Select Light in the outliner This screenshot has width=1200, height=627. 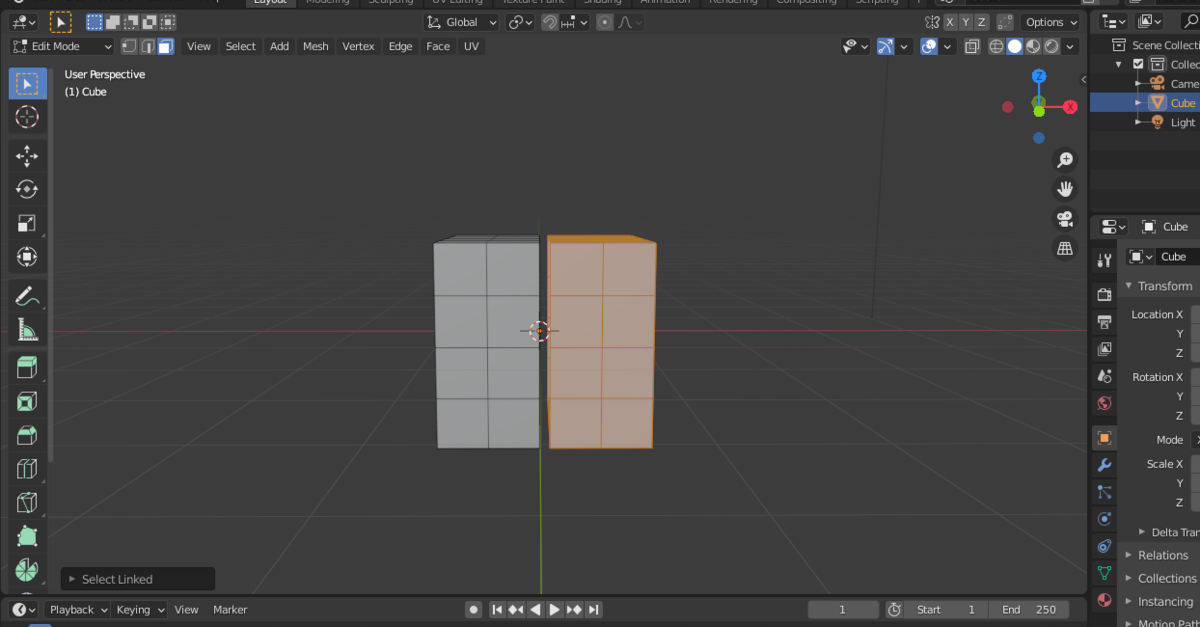(x=1183, y=122)
